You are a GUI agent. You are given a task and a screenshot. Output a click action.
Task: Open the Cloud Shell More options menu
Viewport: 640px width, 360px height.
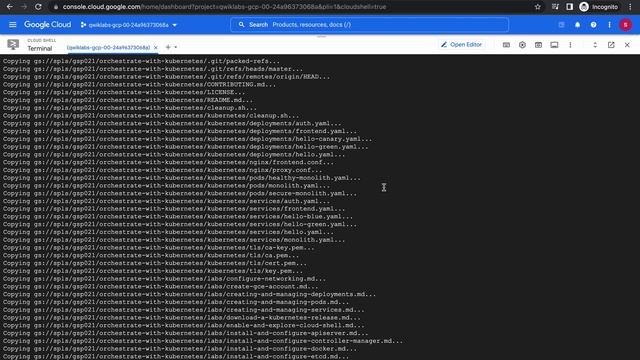coord(570,45)
